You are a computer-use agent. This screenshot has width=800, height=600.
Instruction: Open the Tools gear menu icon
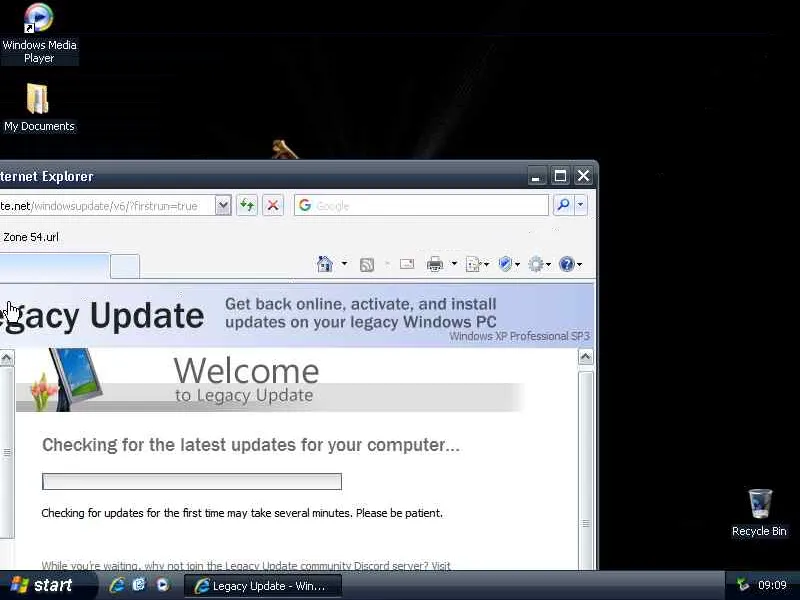(x=539, y=264)
